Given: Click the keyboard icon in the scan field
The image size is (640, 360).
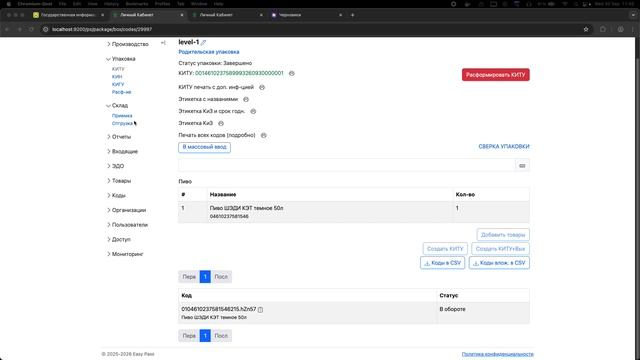Looking at the screenshot, I should click(522, 166).
